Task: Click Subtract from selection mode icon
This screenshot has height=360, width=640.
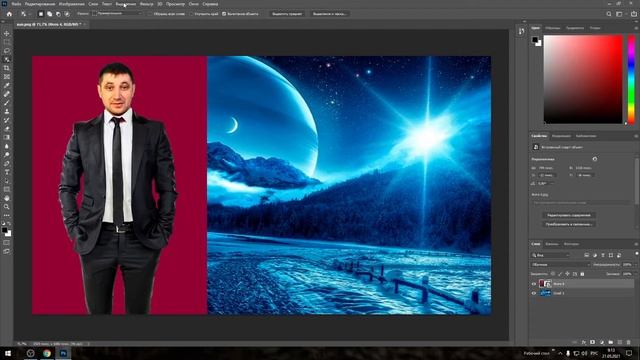Action: [x=58, y=14]
